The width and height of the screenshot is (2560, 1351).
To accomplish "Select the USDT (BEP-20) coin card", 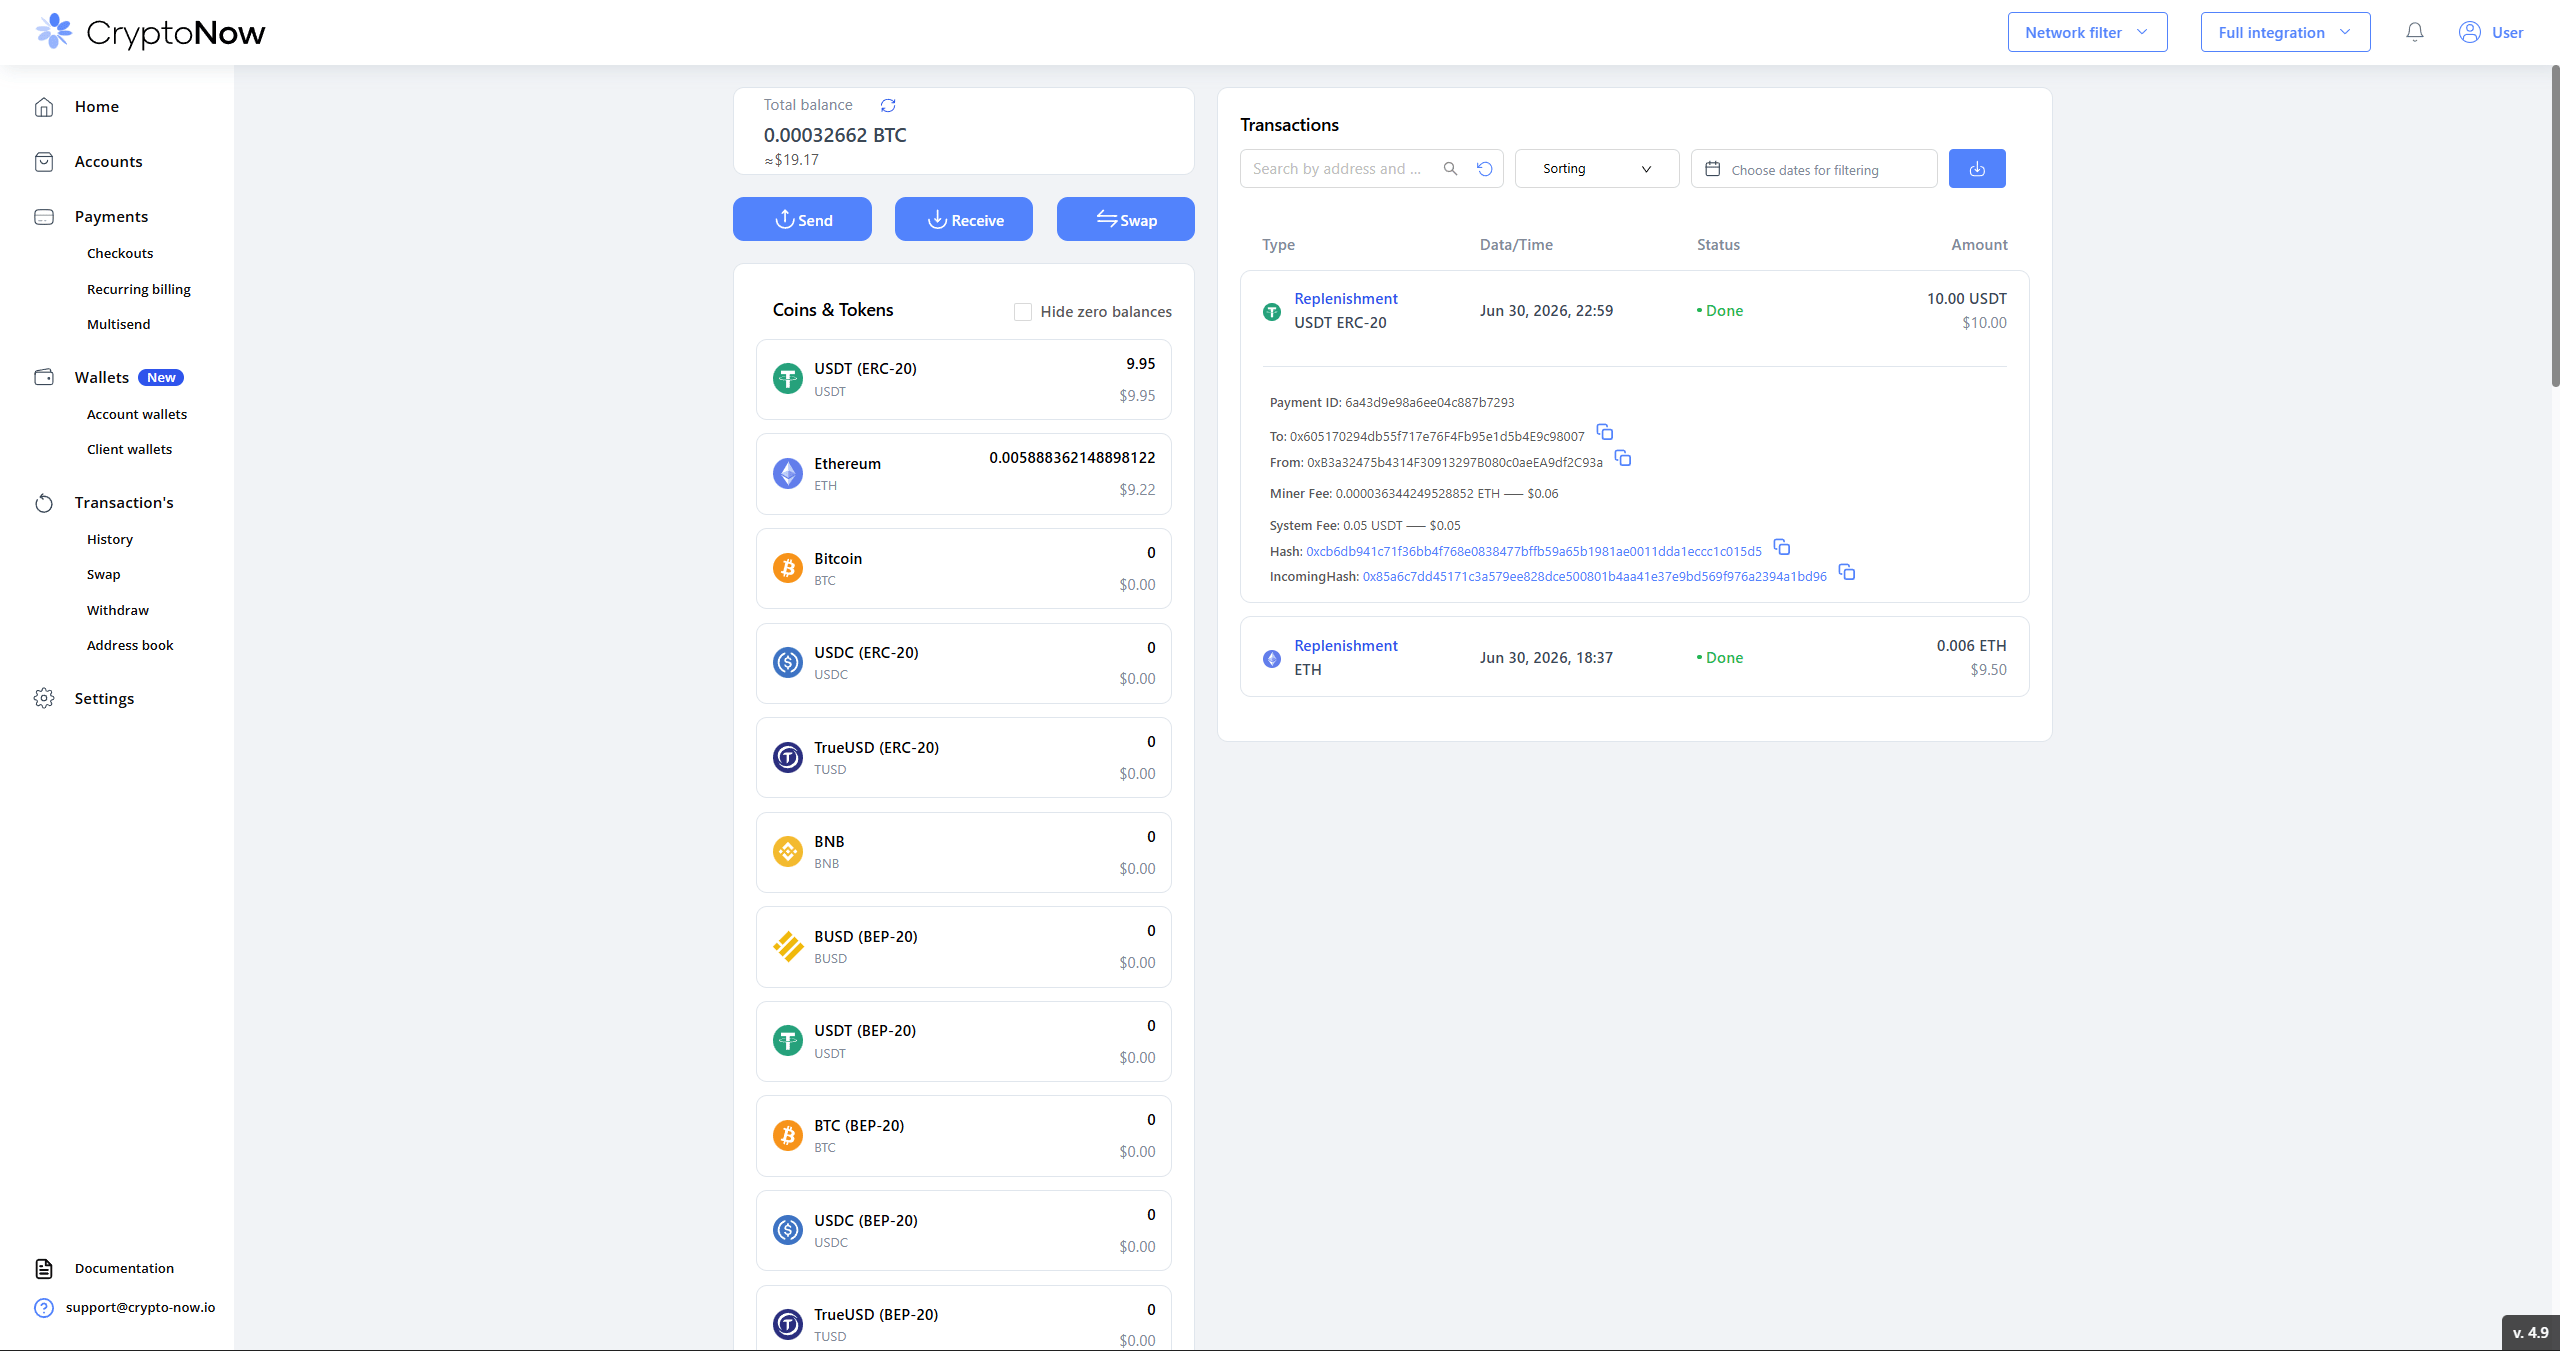I will 964,1041.
